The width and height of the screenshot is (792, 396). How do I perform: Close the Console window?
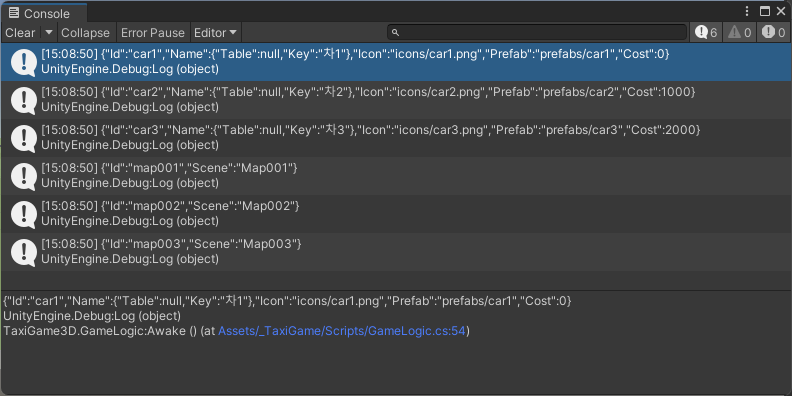point(781,12)
